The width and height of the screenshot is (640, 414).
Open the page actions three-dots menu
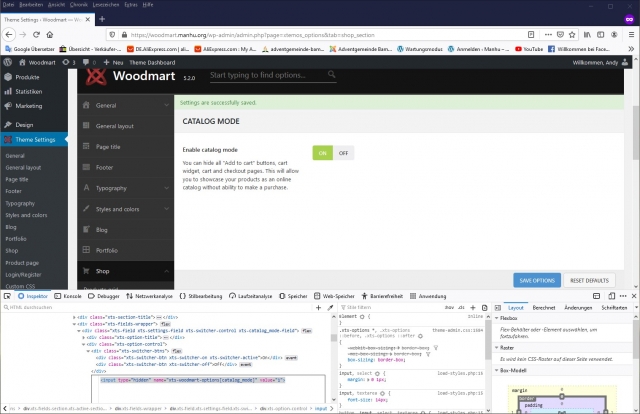pyautogui.click(x=548, y=35)
